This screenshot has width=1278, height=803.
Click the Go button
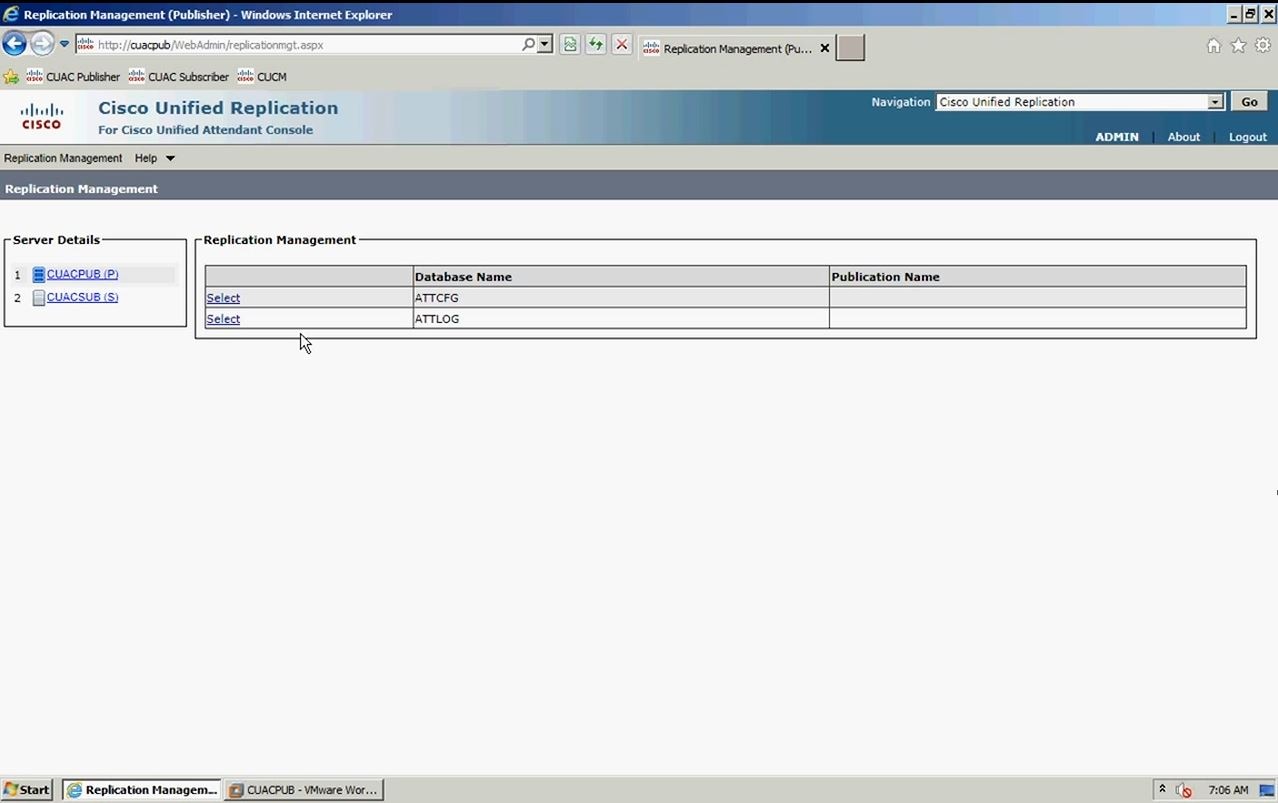[x=1249, y=102]
